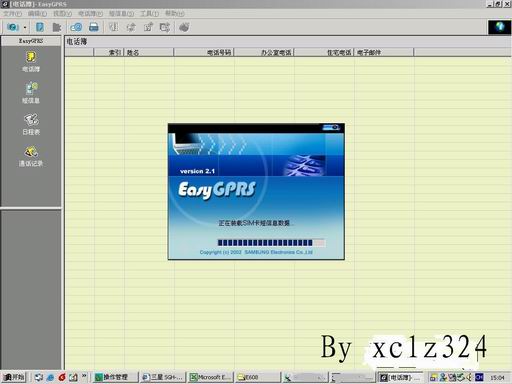Click the globe logo at toolbar's far right
Screen dimensions: 512x384
coord(499,27)
